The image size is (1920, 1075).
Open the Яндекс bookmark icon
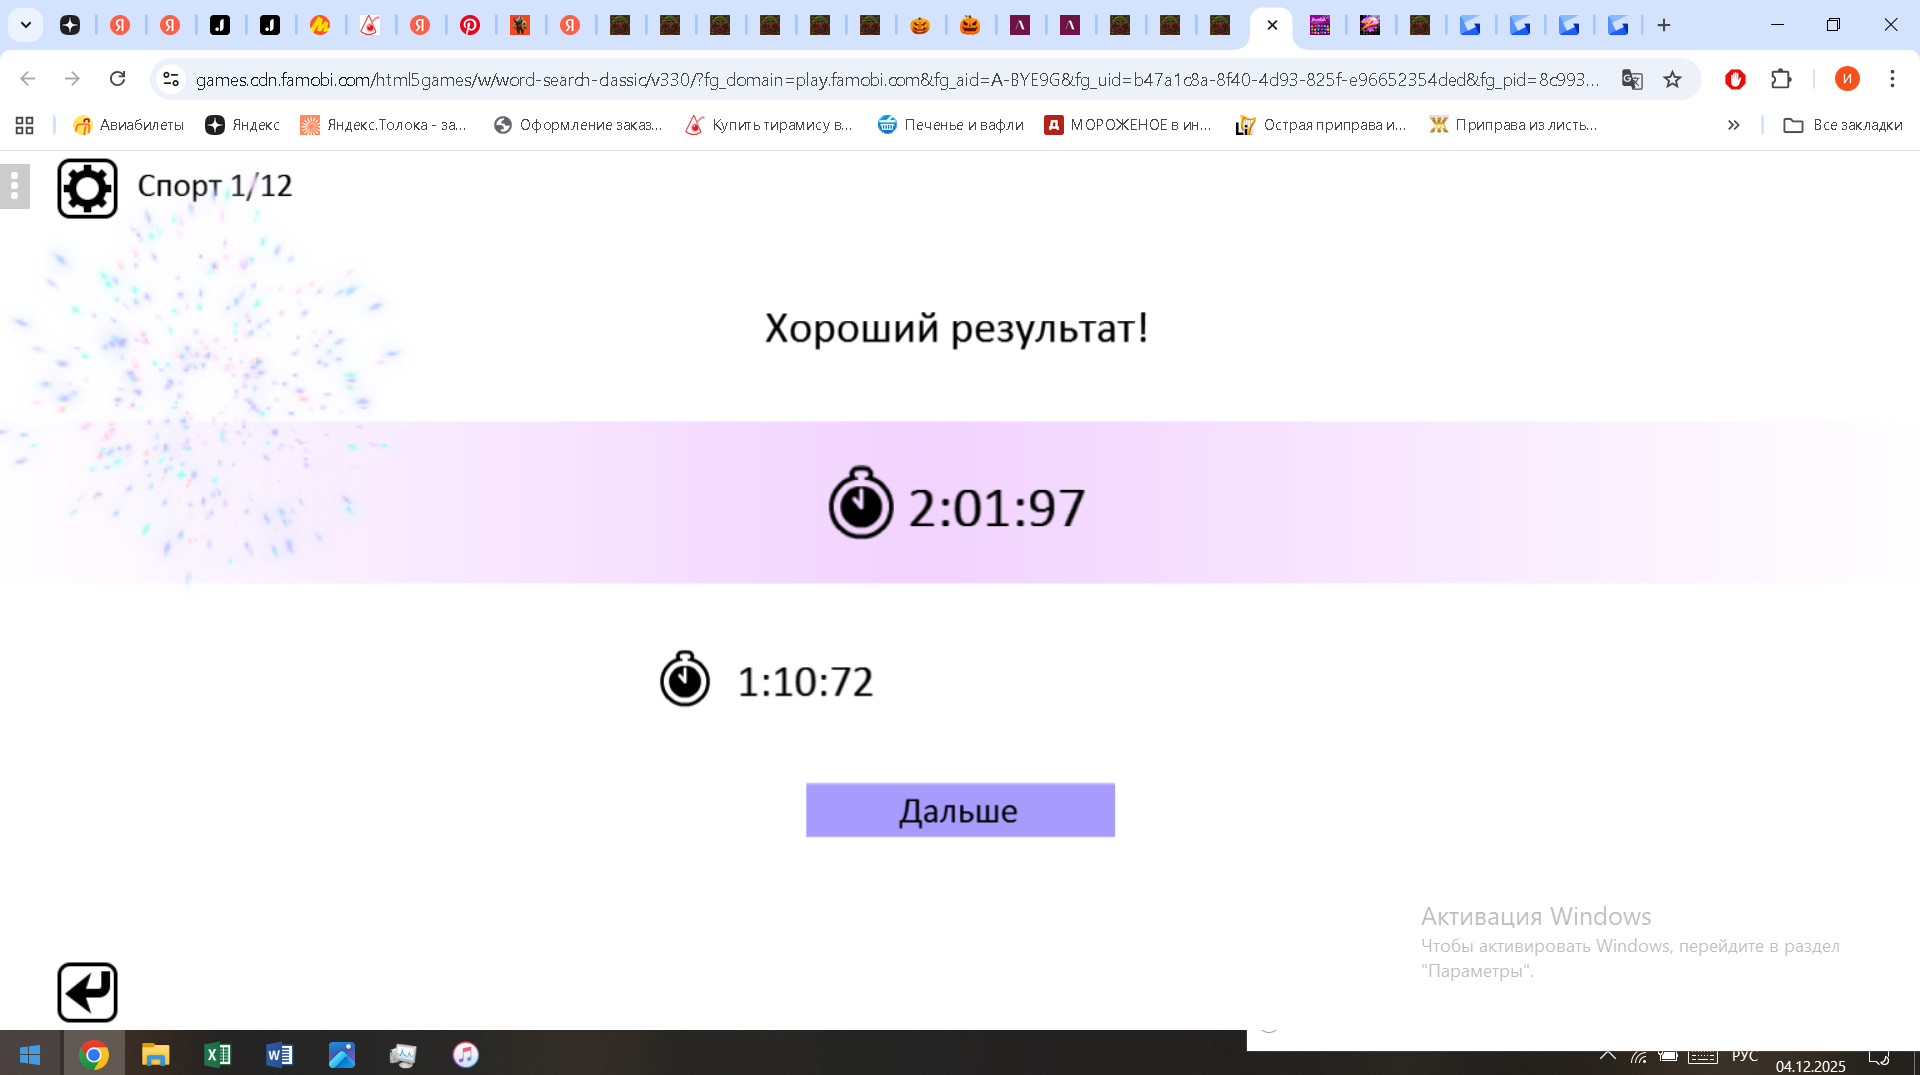click(x=215, y=125)
